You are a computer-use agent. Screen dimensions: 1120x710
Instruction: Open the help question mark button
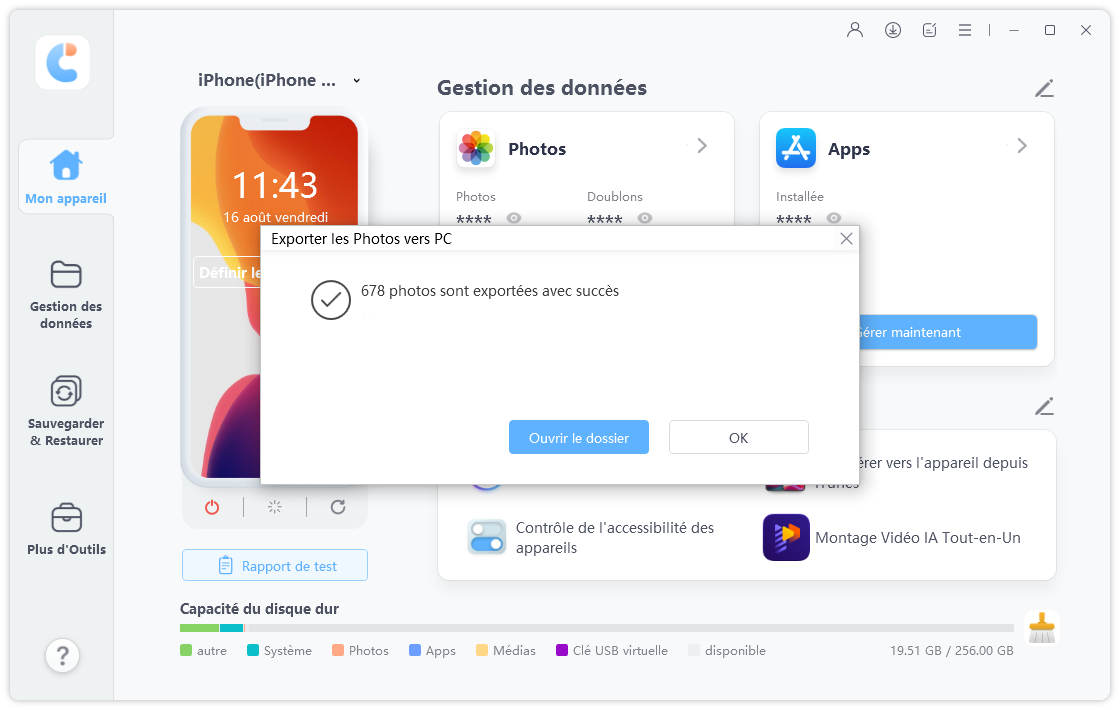pyautogui.click(x=63, y=655)
